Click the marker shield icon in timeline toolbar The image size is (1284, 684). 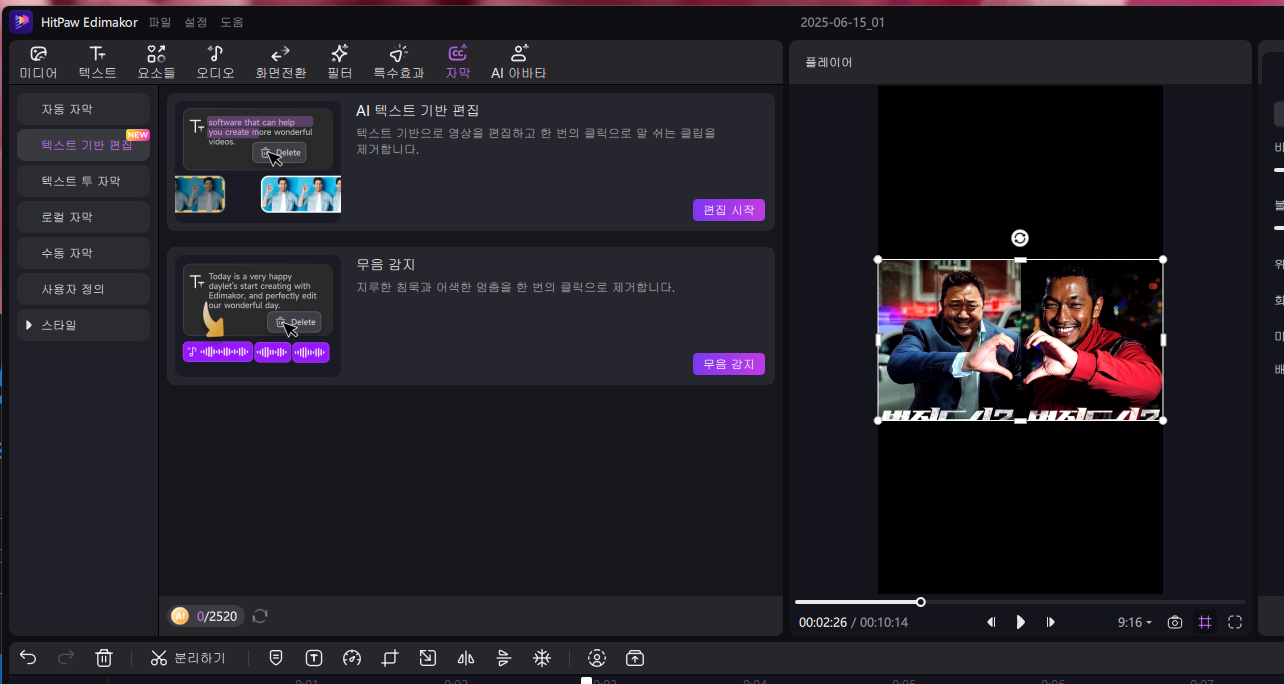pos(276,658)
